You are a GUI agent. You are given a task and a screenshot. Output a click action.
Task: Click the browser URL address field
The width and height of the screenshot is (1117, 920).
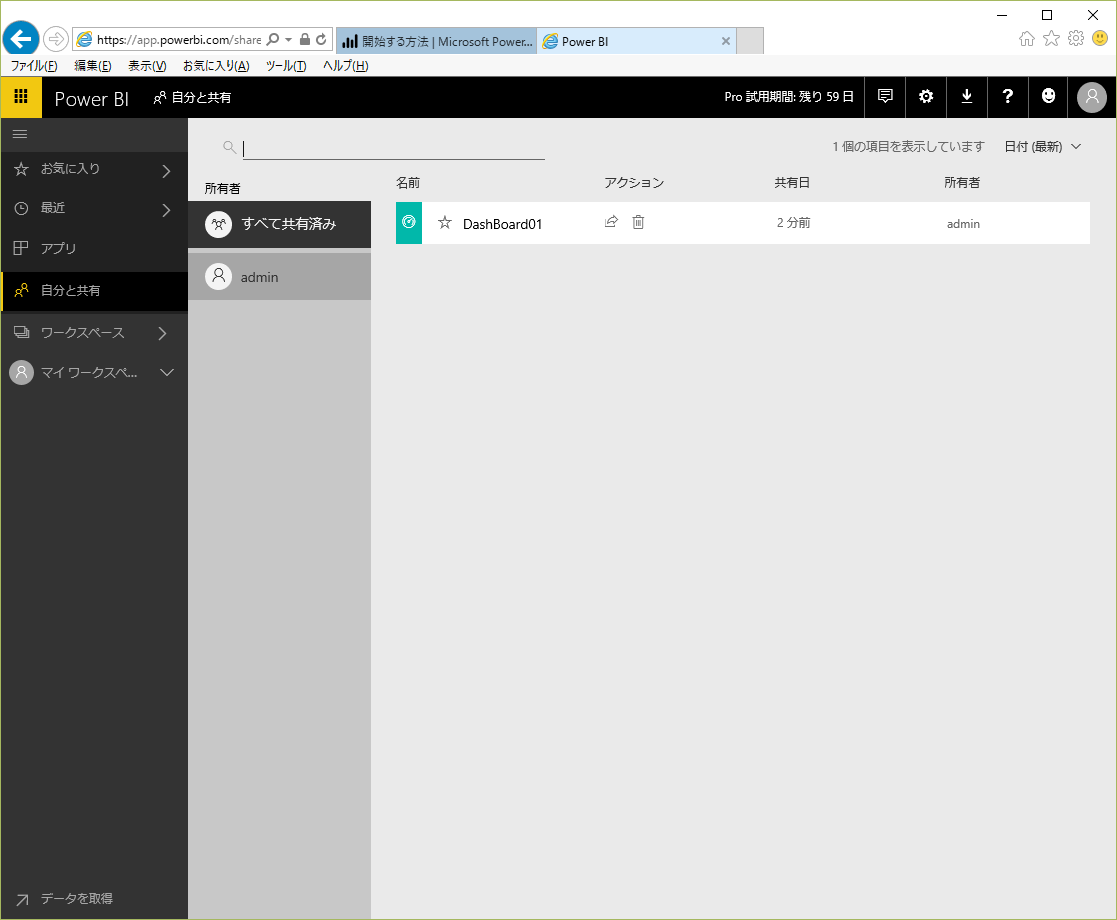click(x=179, y=40)
